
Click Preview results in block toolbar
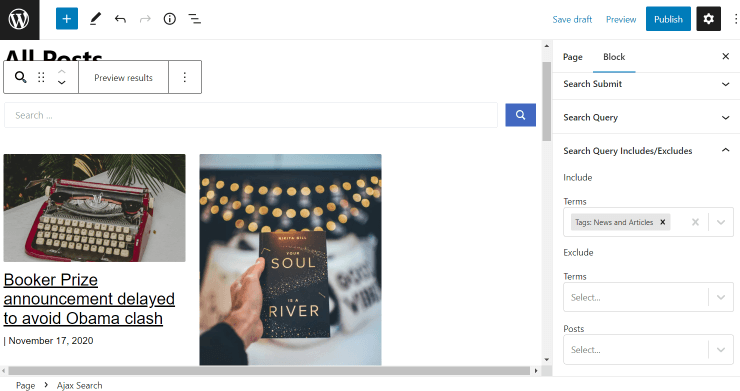tap(123, 77)
